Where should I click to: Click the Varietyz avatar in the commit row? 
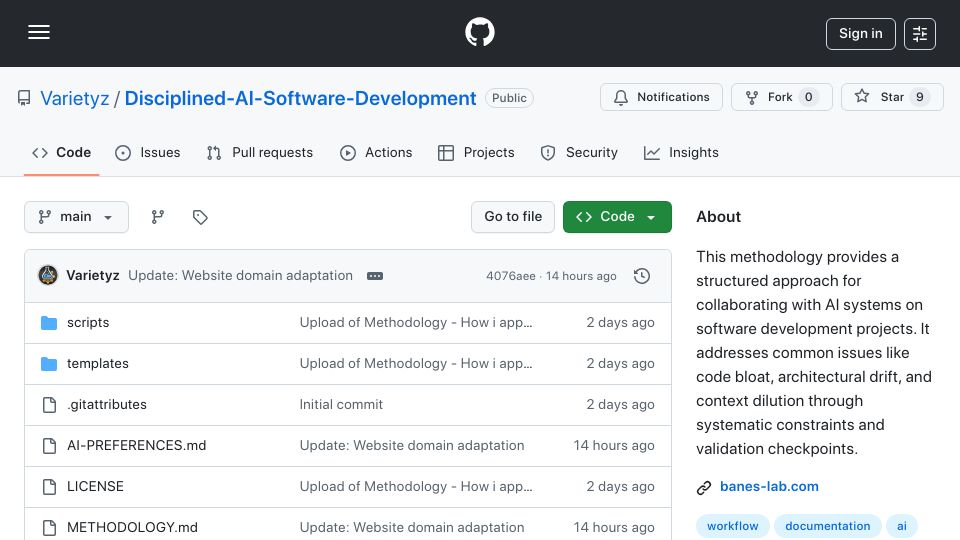coord(48,276)
